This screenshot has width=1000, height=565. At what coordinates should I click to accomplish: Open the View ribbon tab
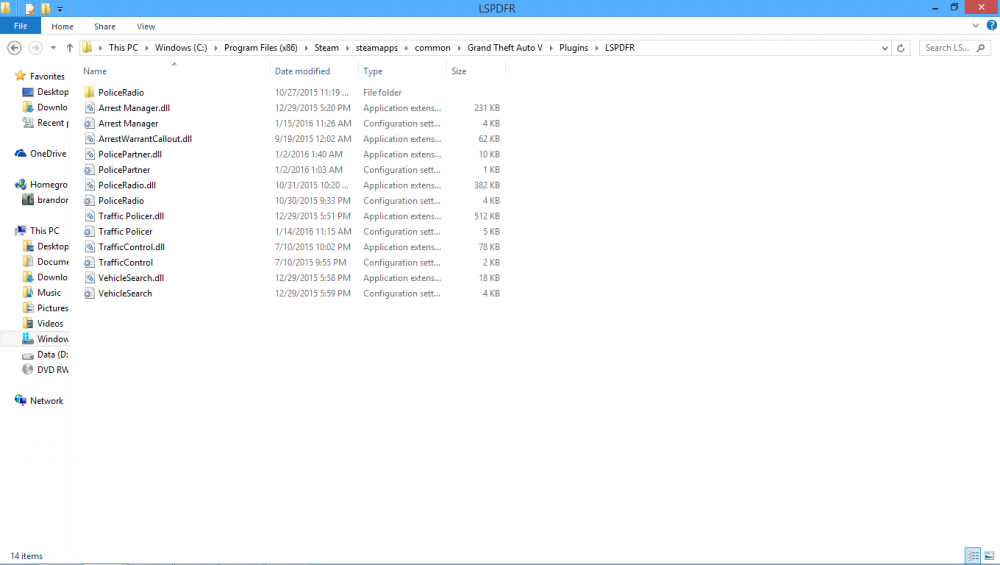click(x=145, y=27)
